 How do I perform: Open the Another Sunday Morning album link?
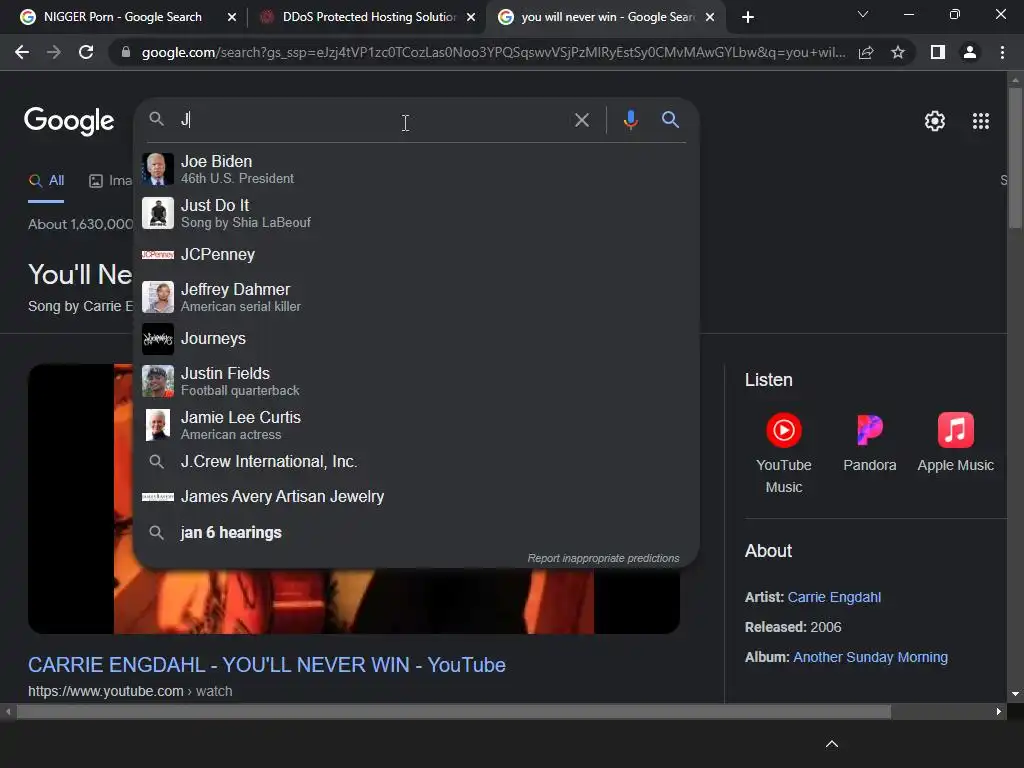coord(870,657)
